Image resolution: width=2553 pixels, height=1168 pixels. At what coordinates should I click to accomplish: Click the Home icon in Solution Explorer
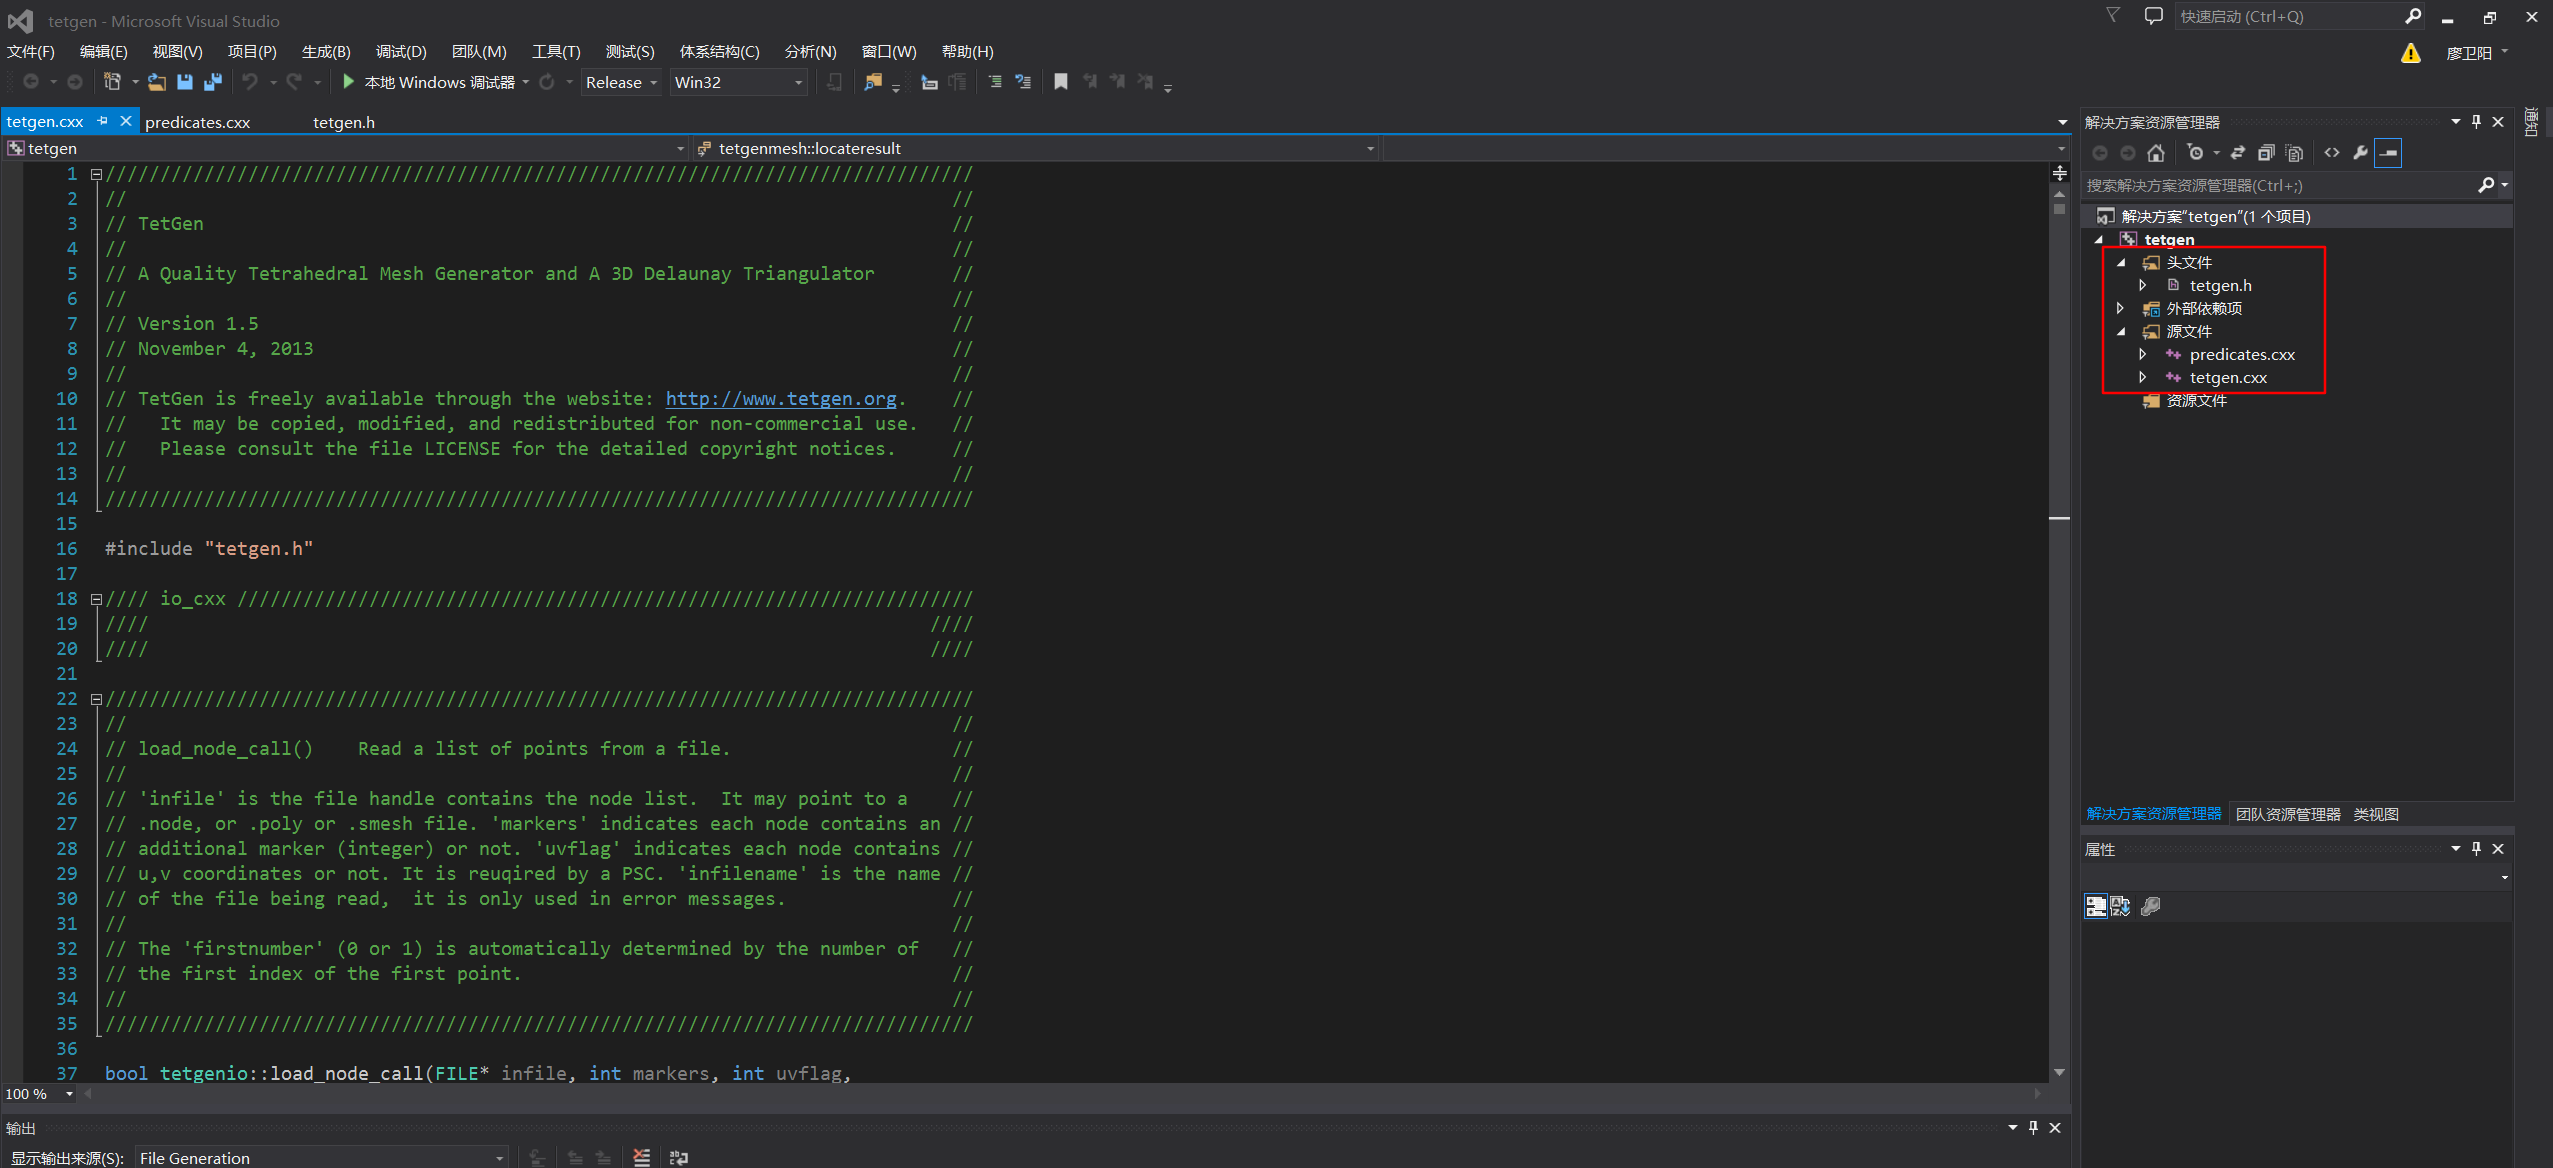(2156, 153)
